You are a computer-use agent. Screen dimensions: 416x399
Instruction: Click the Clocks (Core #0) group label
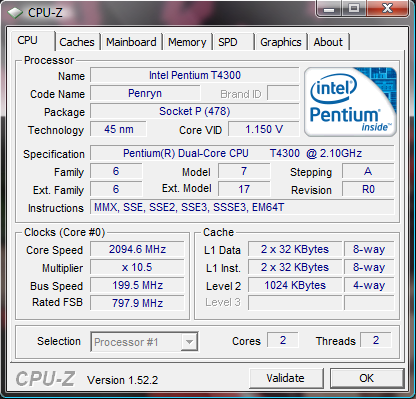tap(65, 232)
